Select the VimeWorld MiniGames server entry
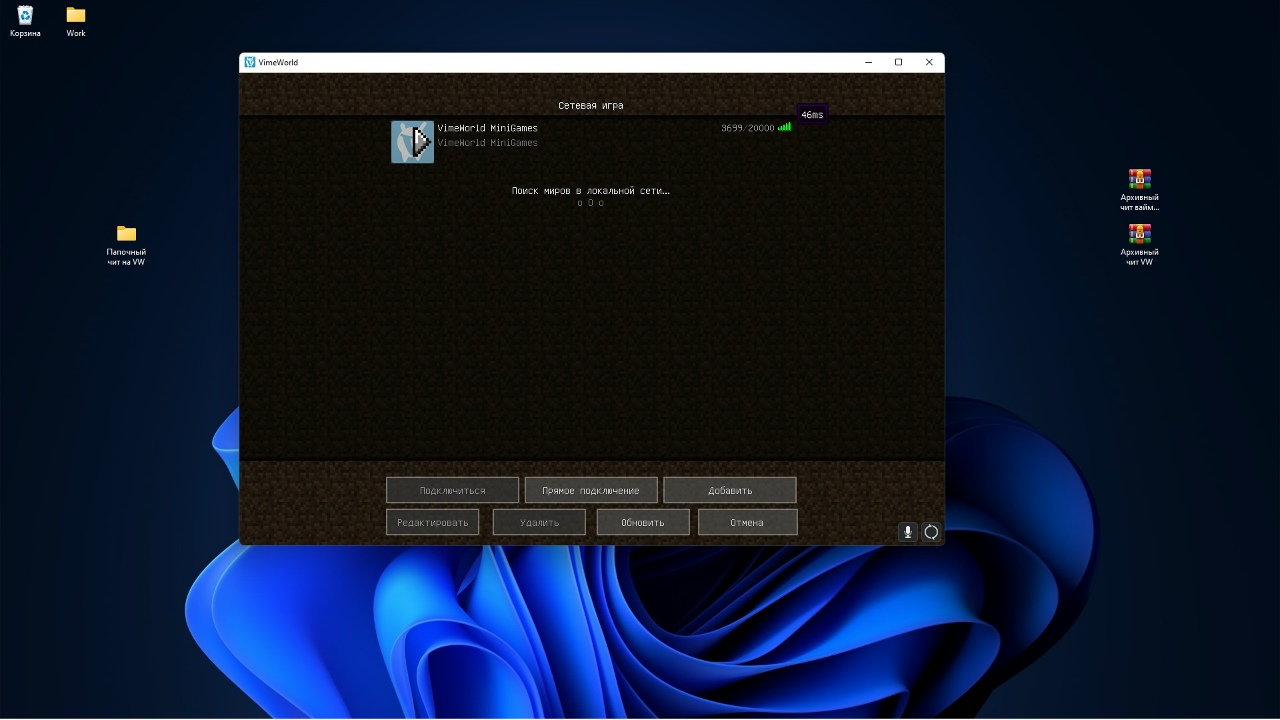The width and height of the screenshot is (1280, 720). [x=560, y=141]
